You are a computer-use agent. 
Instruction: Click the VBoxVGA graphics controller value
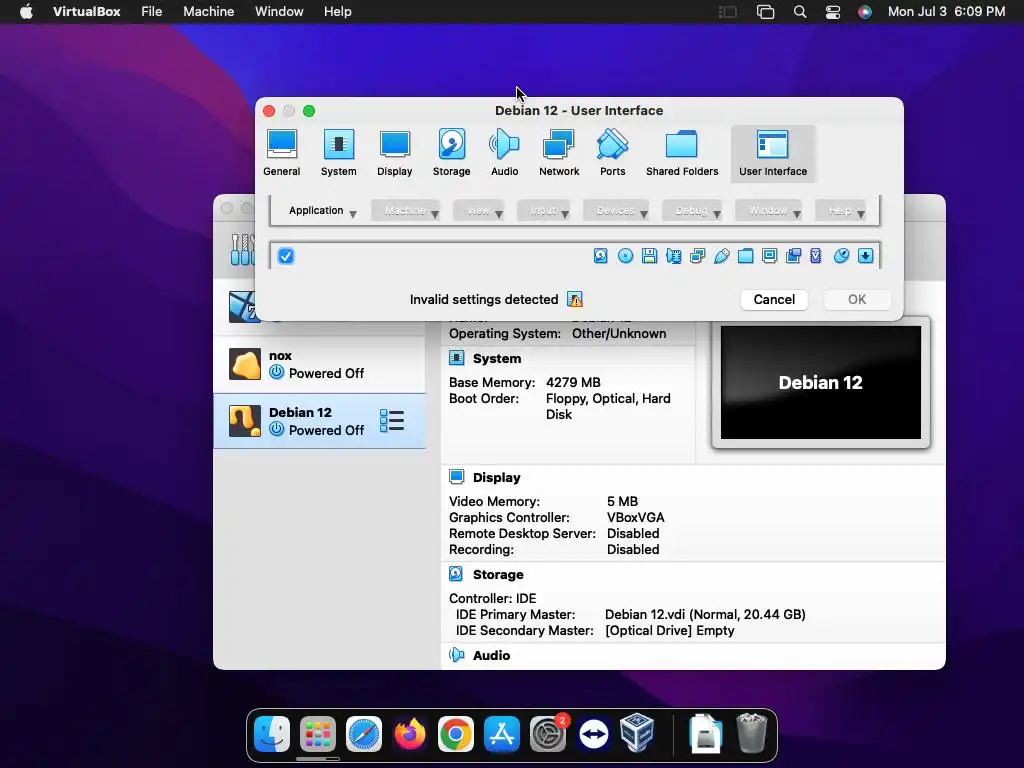click(x=635, y=518)
